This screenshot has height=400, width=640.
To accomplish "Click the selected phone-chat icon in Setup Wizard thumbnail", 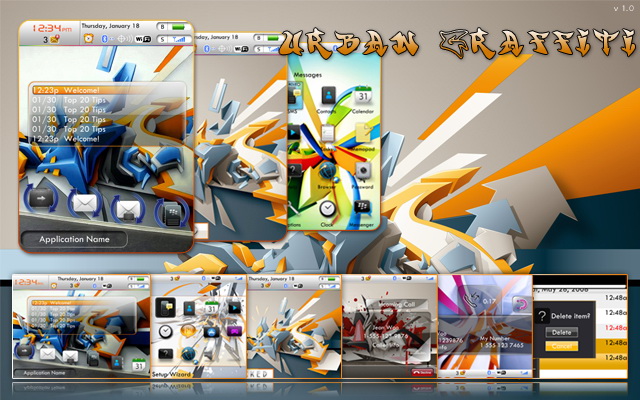I will [165, 307].
